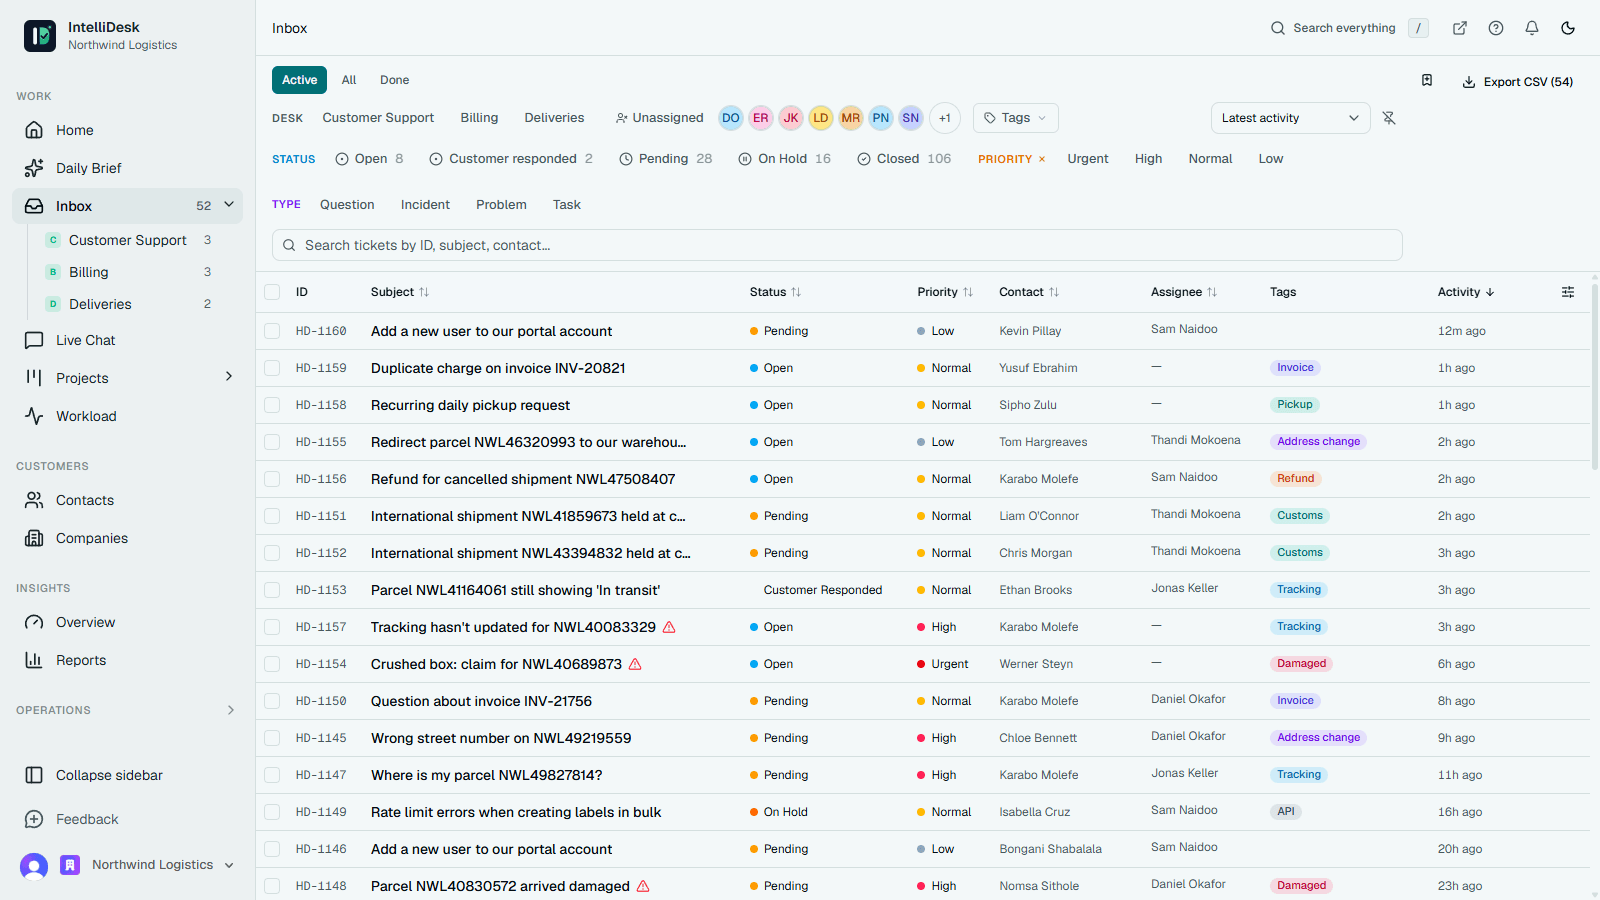Export CSV (54) tickets
1600x900 pixels.
[1518, 82]
